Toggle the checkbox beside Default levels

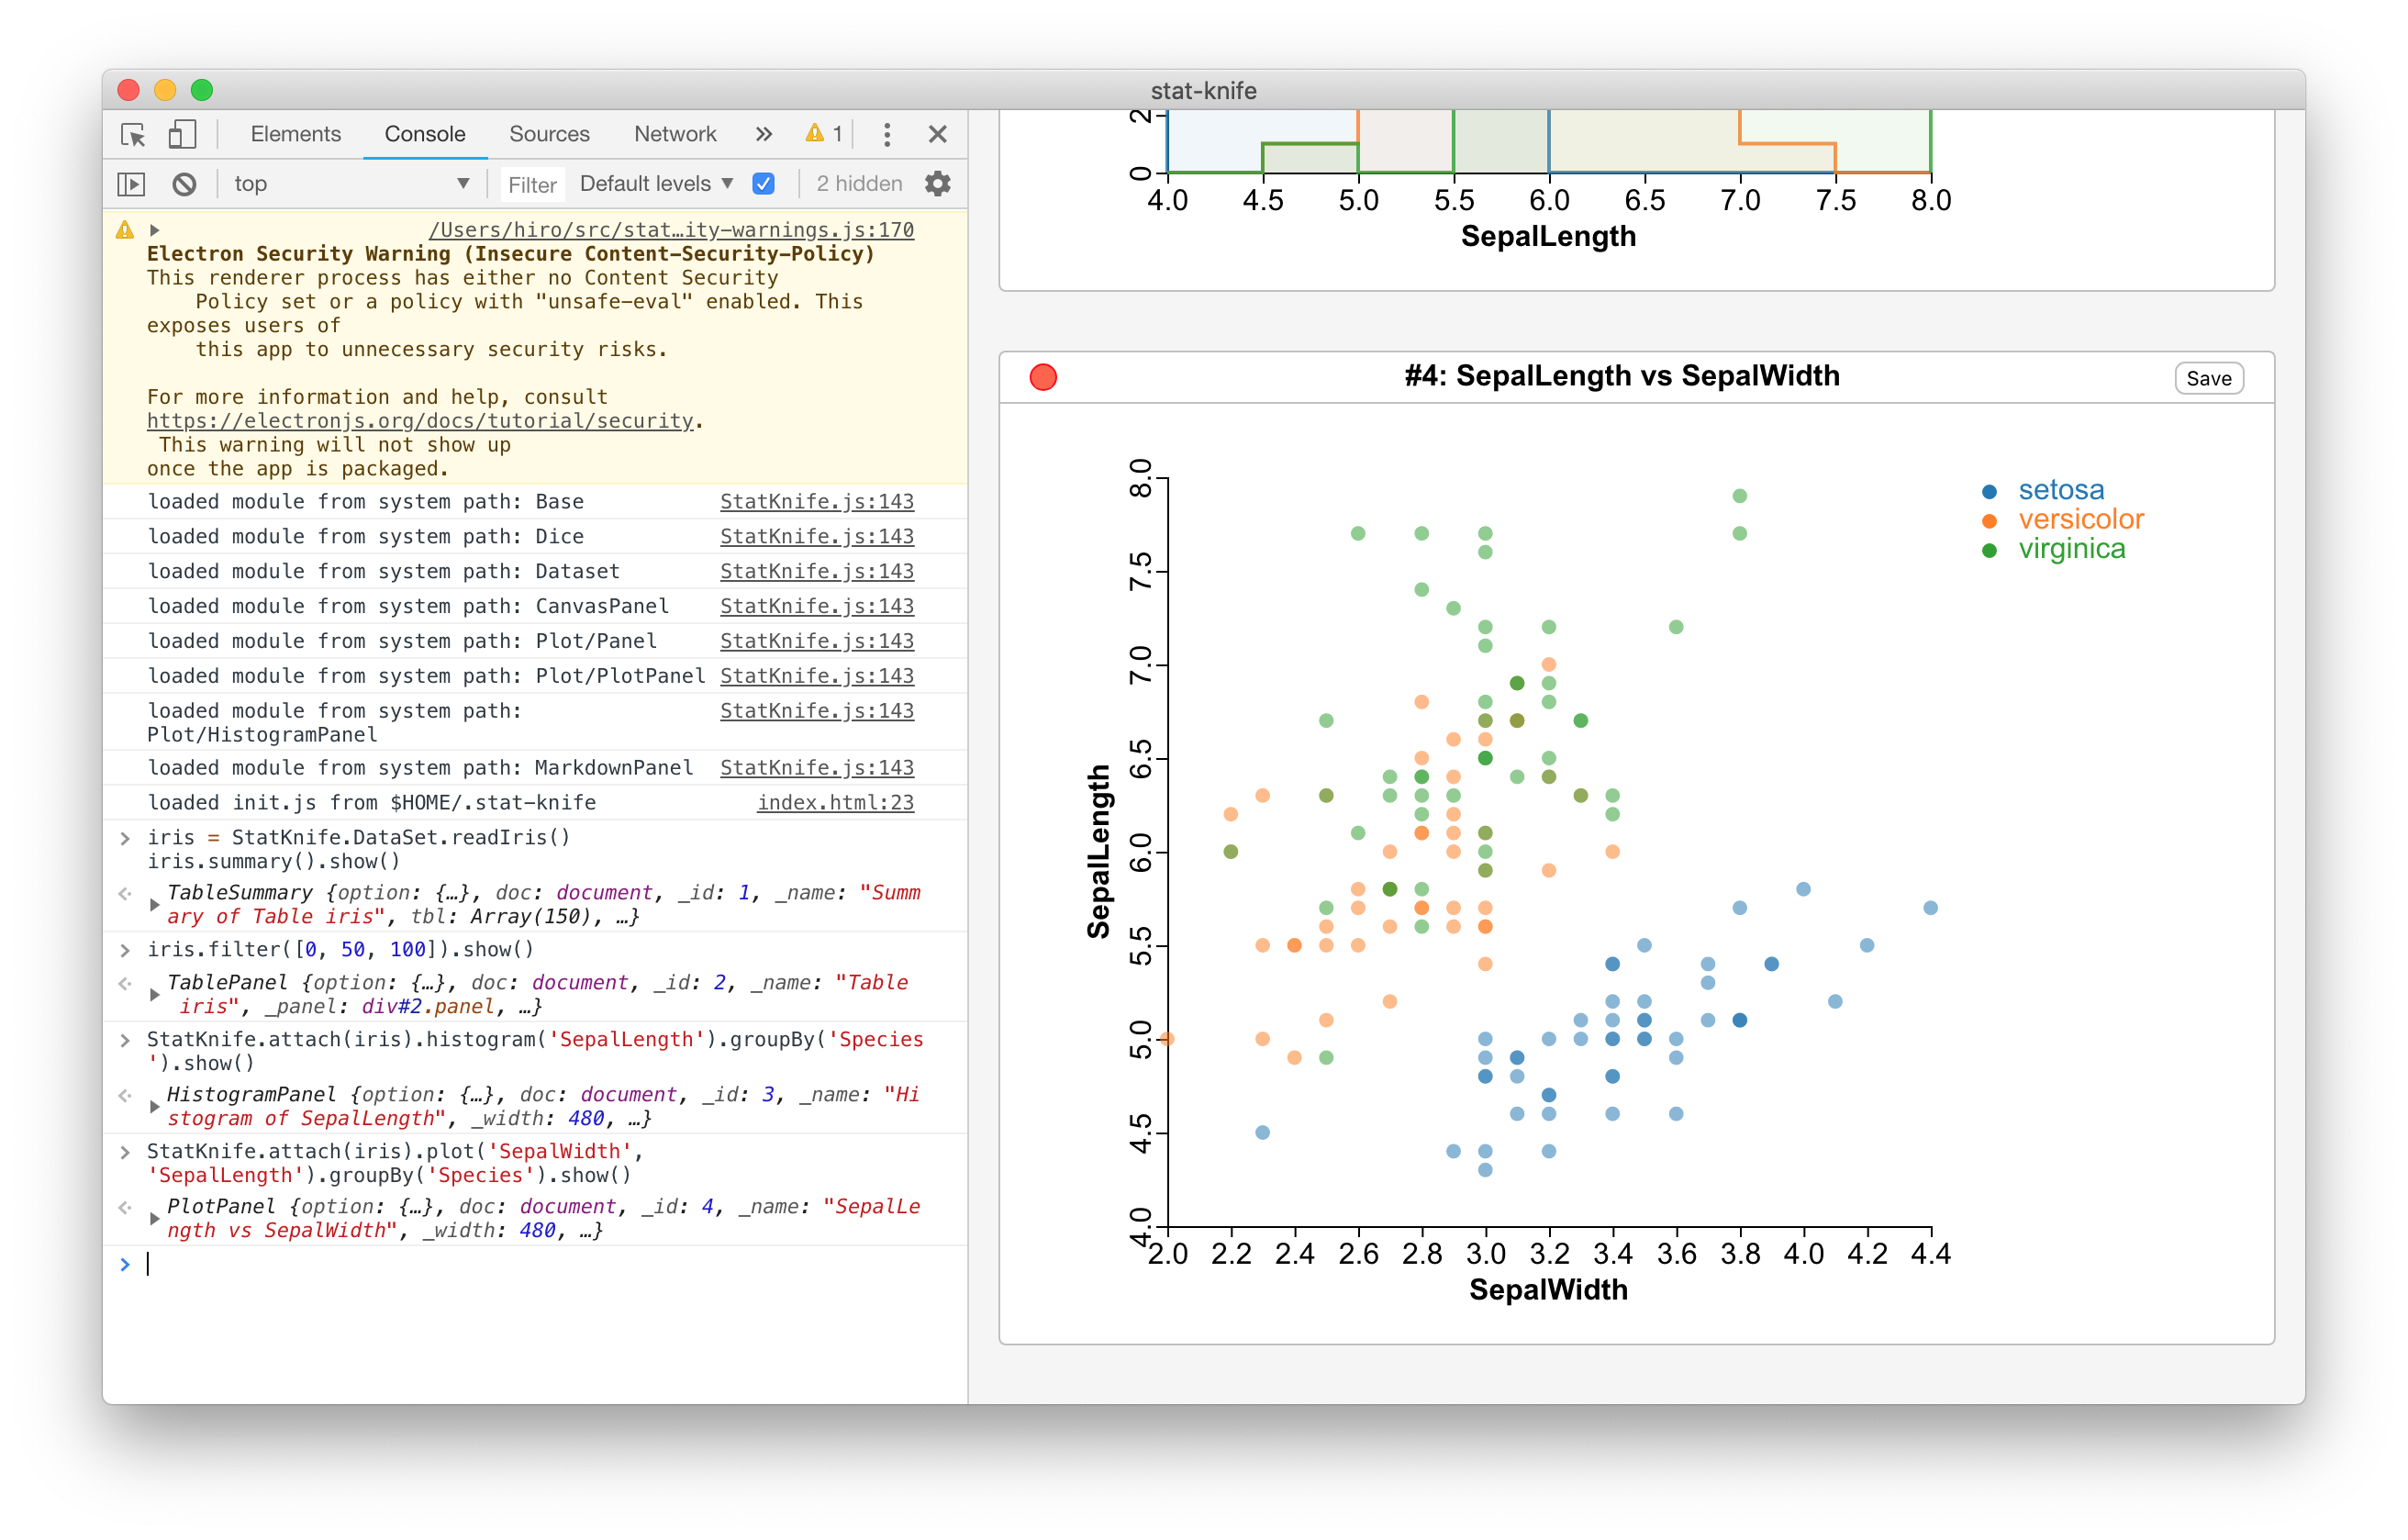click(763, 184)
